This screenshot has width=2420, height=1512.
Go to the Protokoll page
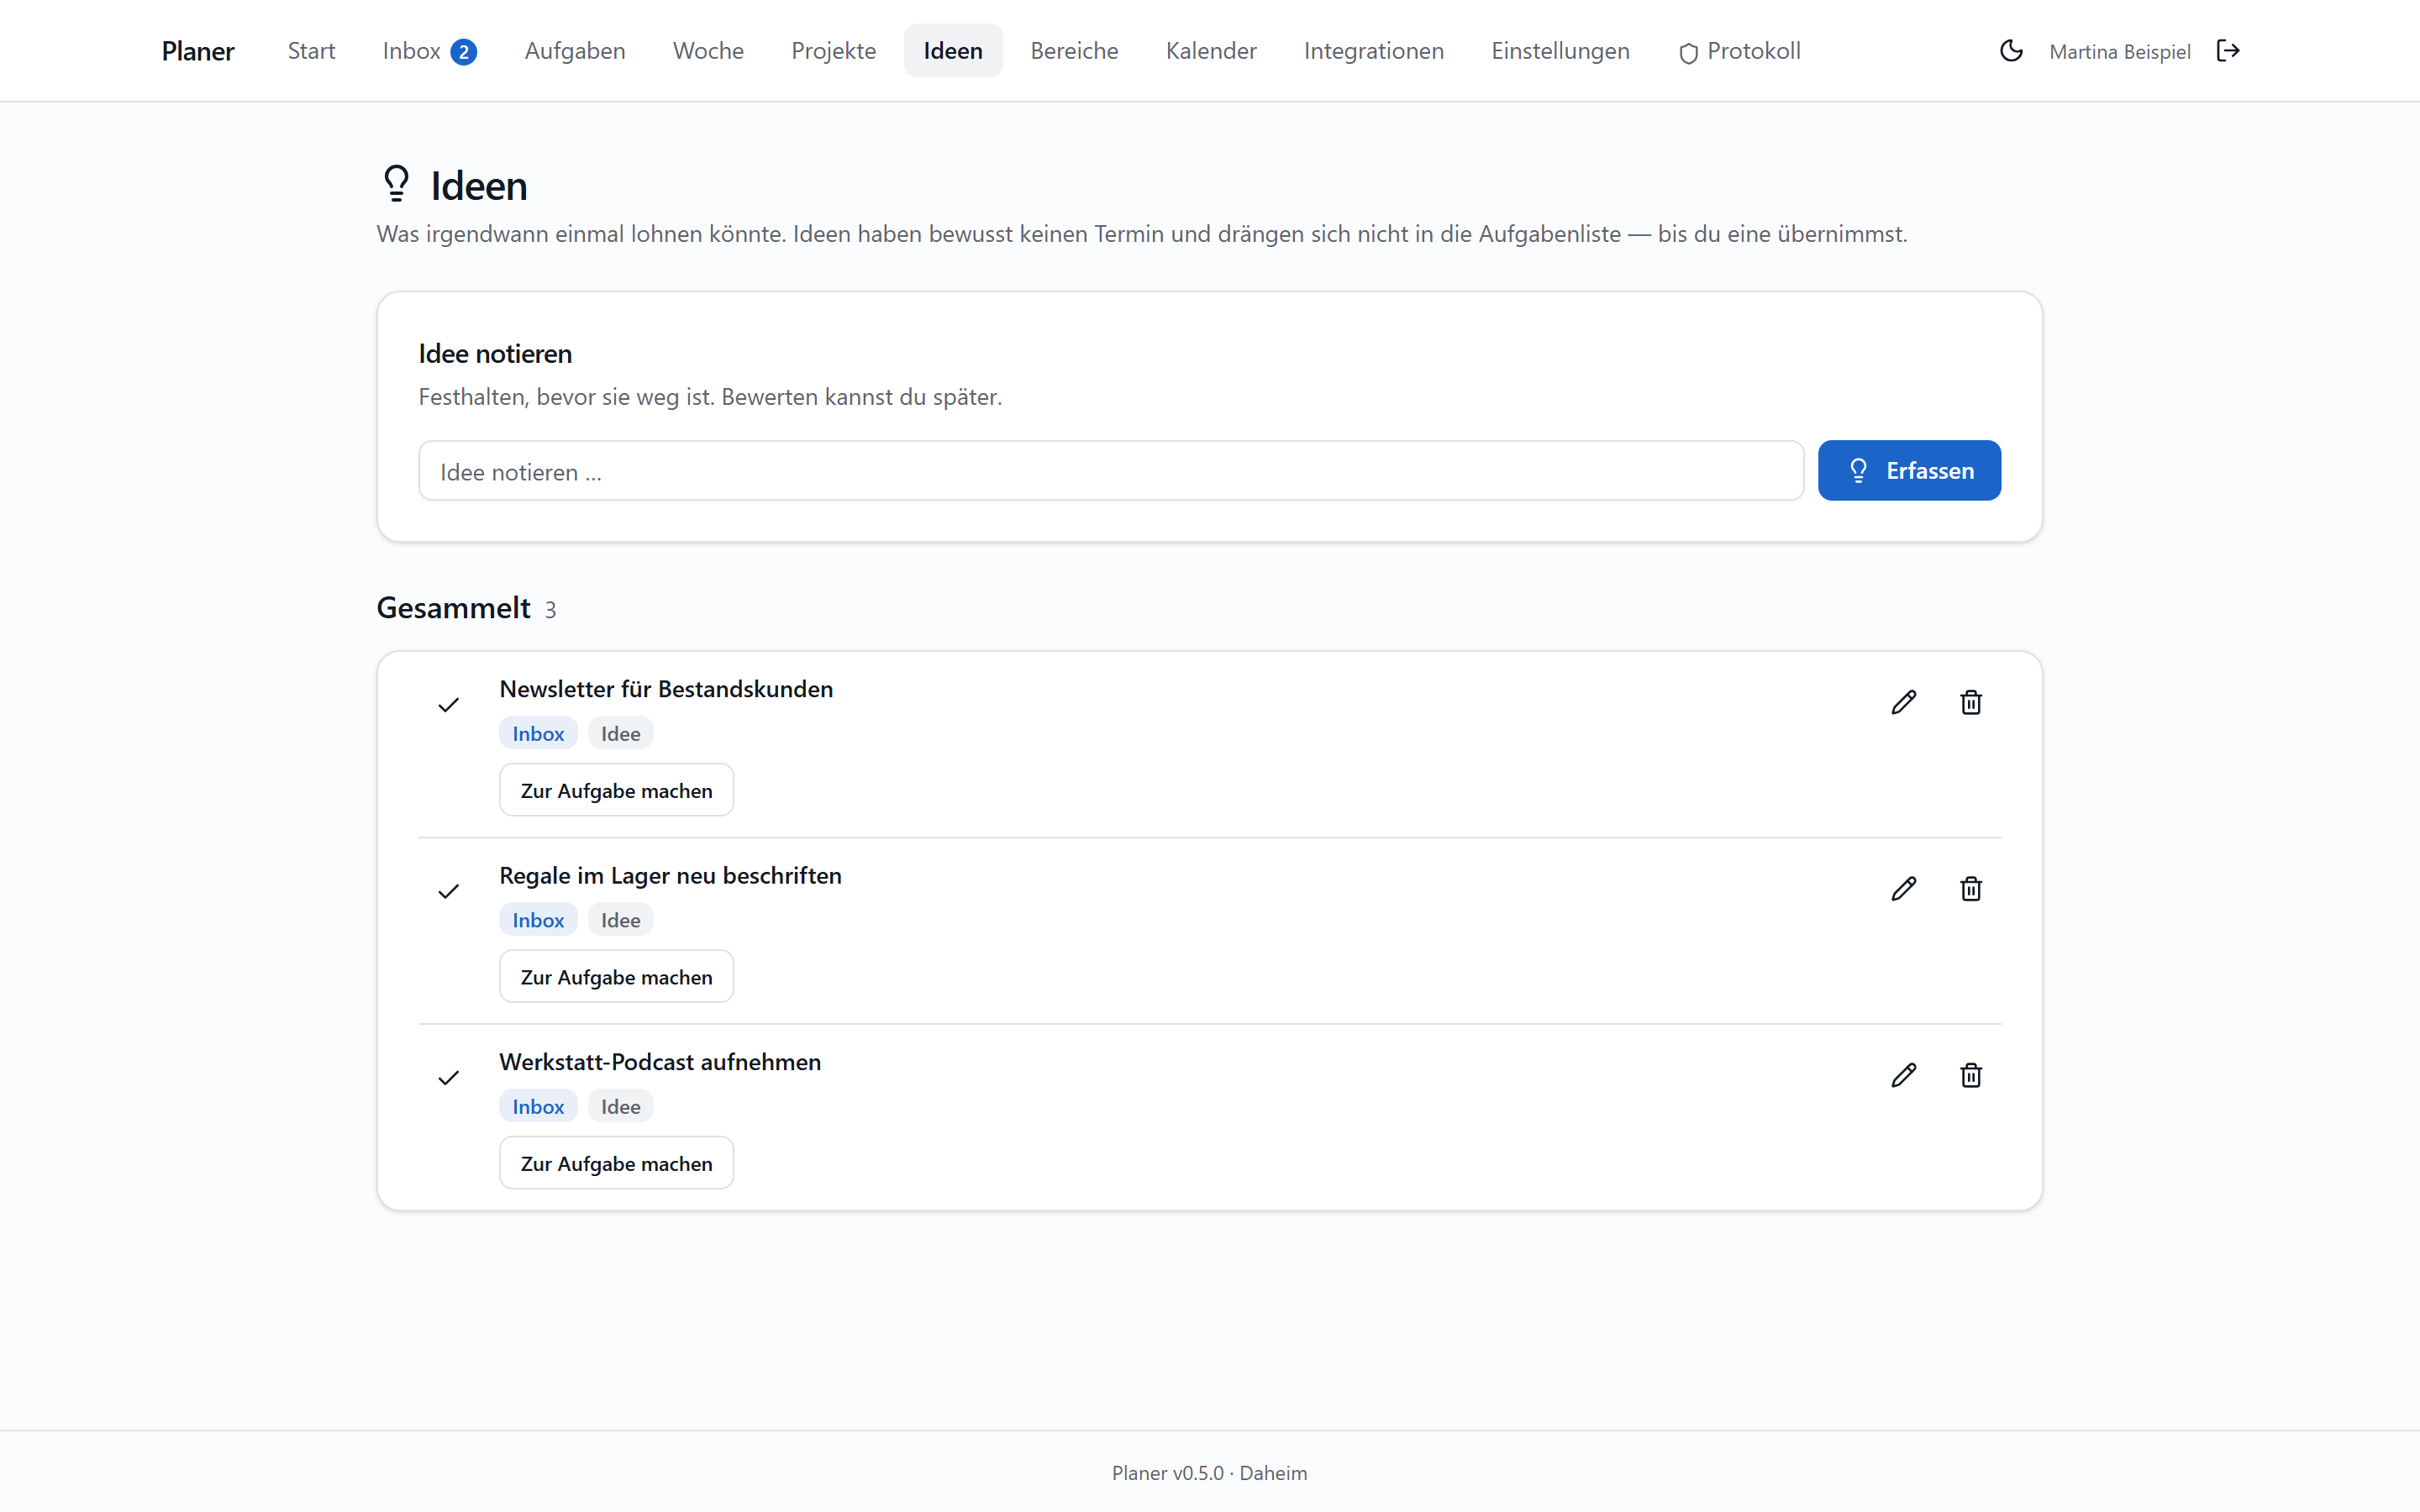(x=1740, y=51)
